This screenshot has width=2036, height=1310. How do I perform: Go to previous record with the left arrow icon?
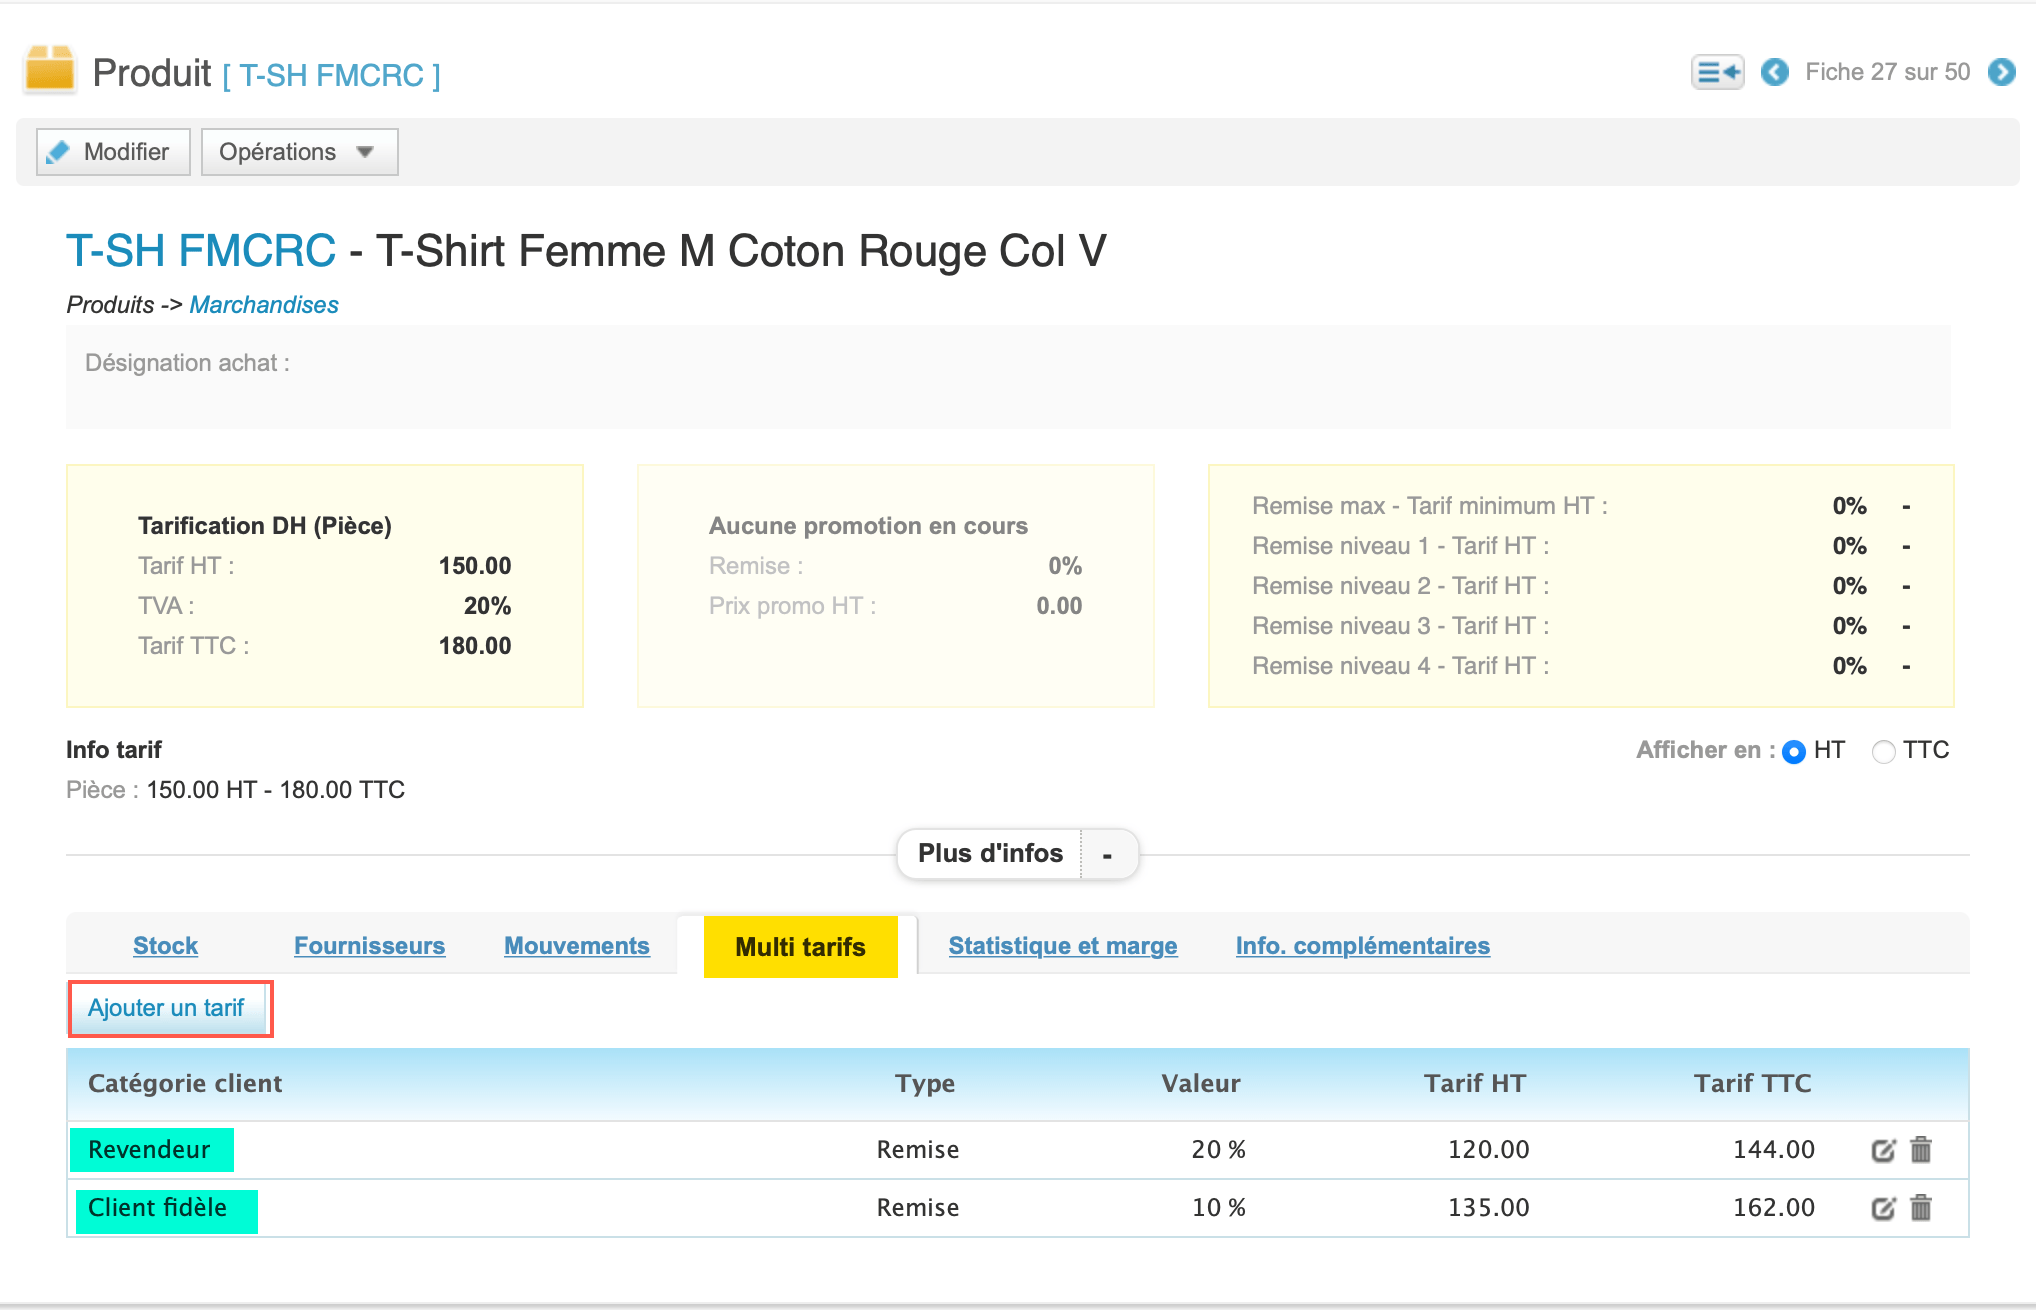(1775, 73)
